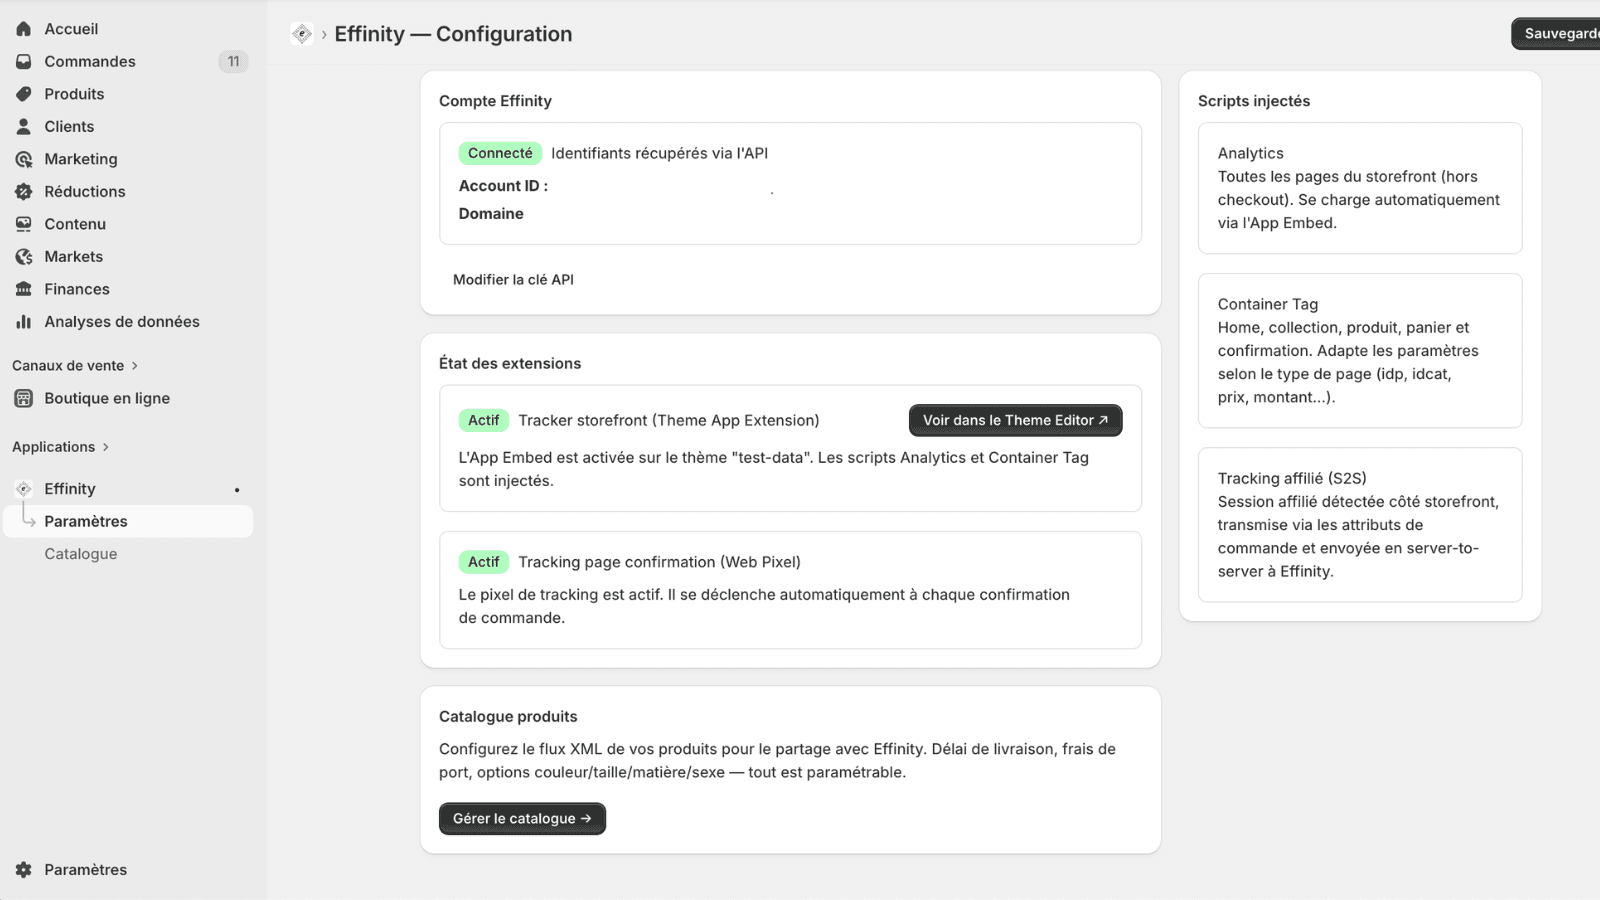Click the Actif badge for Web Pixel tracking
1600x900 pixels.
coord(484,562)
